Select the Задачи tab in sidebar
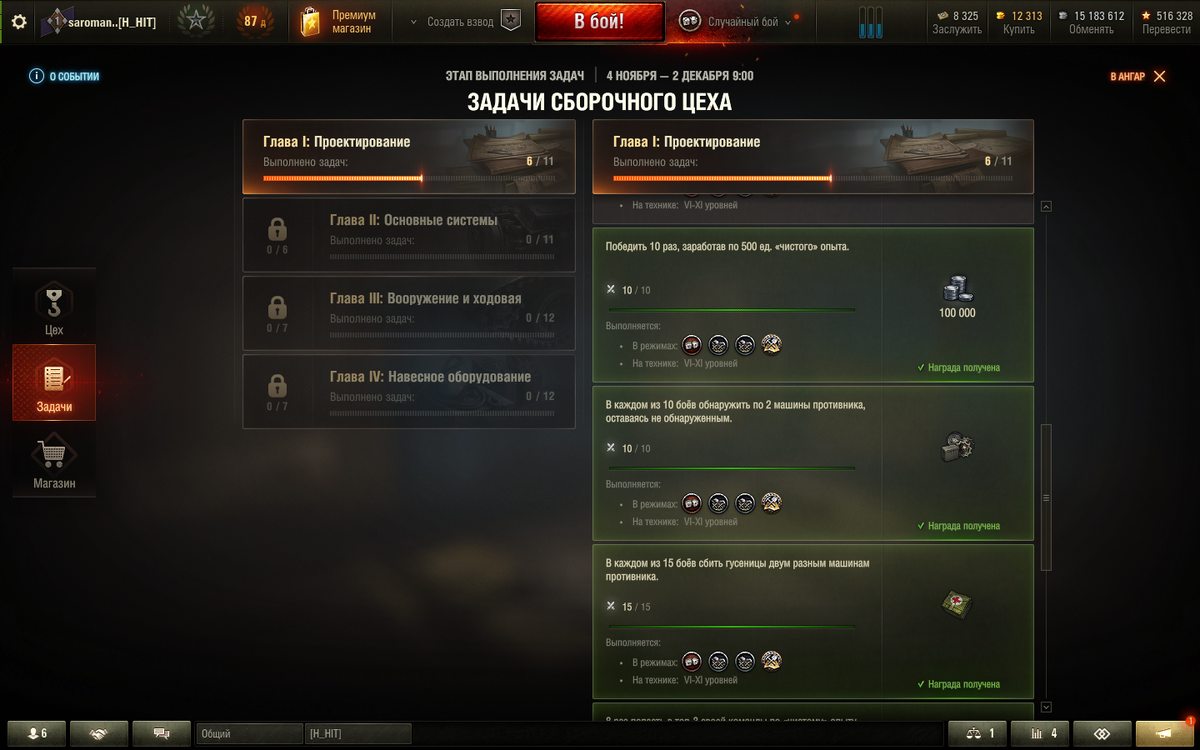 (x=54, y=383)
